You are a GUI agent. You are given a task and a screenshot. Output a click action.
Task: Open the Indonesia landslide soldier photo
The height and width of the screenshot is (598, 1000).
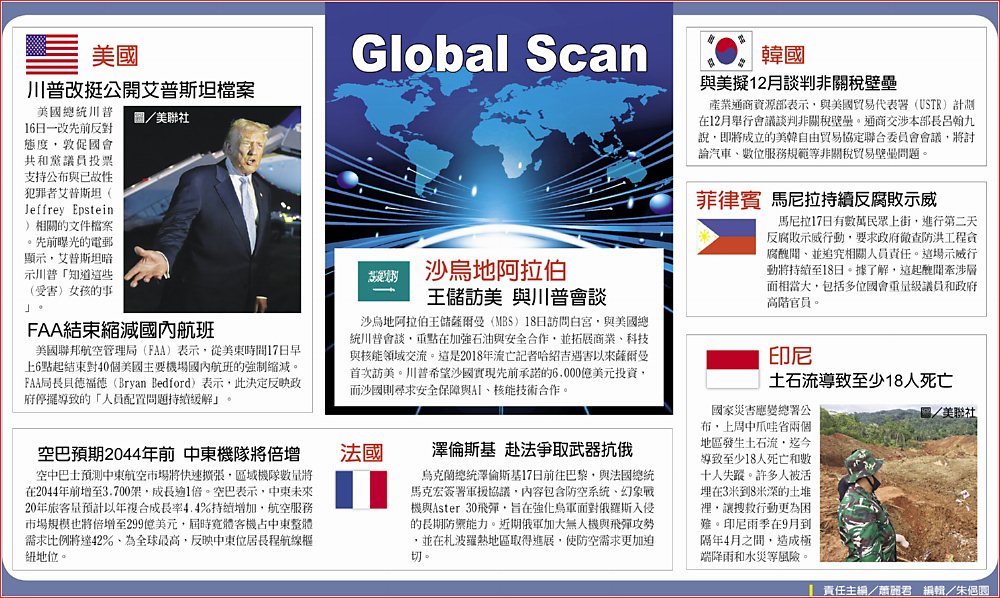898,482
